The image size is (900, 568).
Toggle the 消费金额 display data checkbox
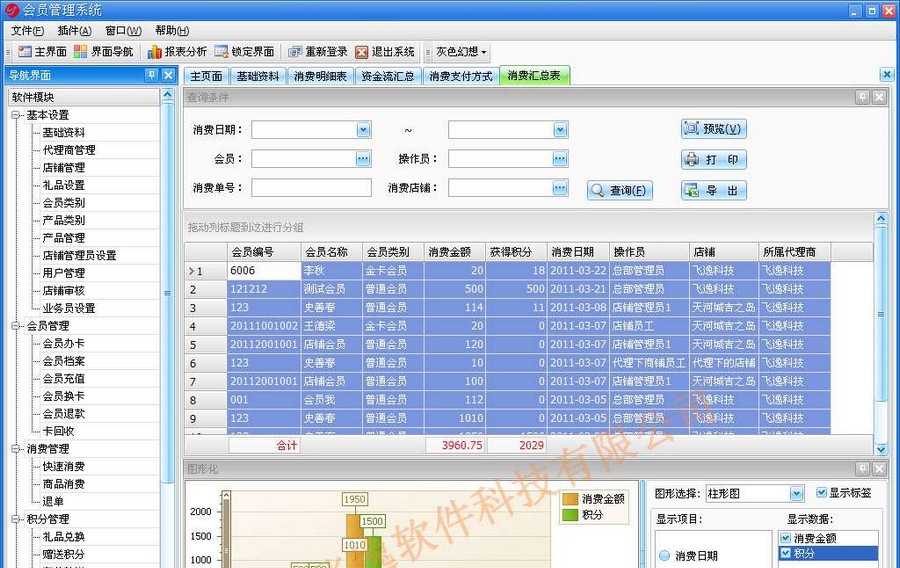point(786,538)
